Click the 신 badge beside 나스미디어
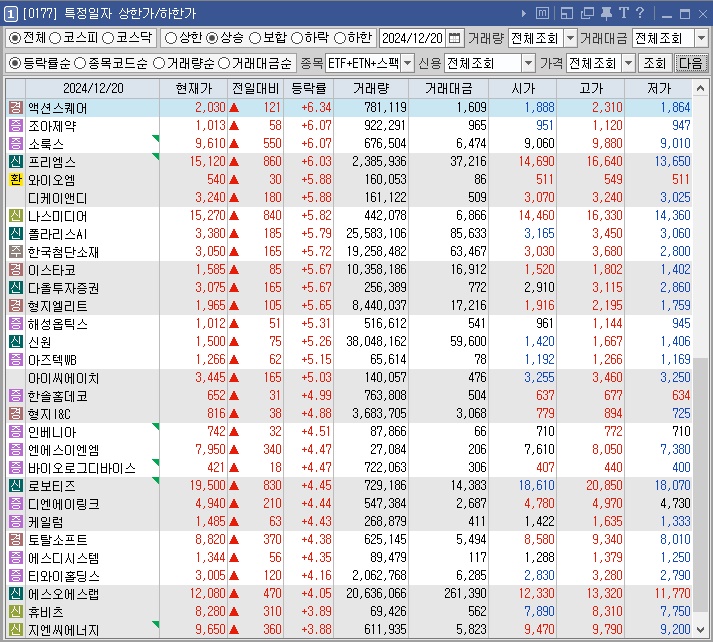Screen dimensions: 713x642 [x=15, y=216]
